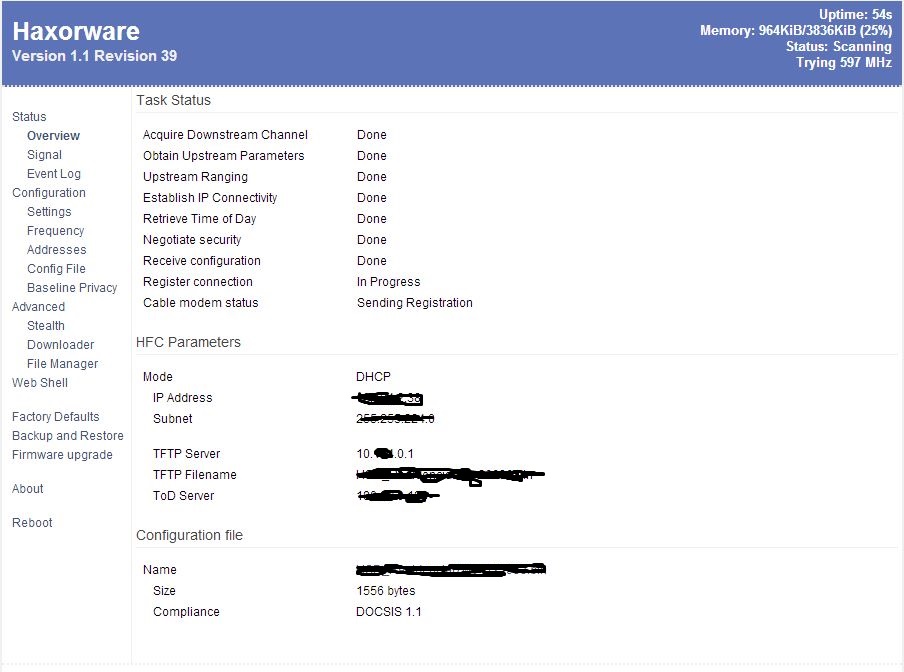
Task: Click Factory Defaults in sidebar
Action: [x=55, y=417]
